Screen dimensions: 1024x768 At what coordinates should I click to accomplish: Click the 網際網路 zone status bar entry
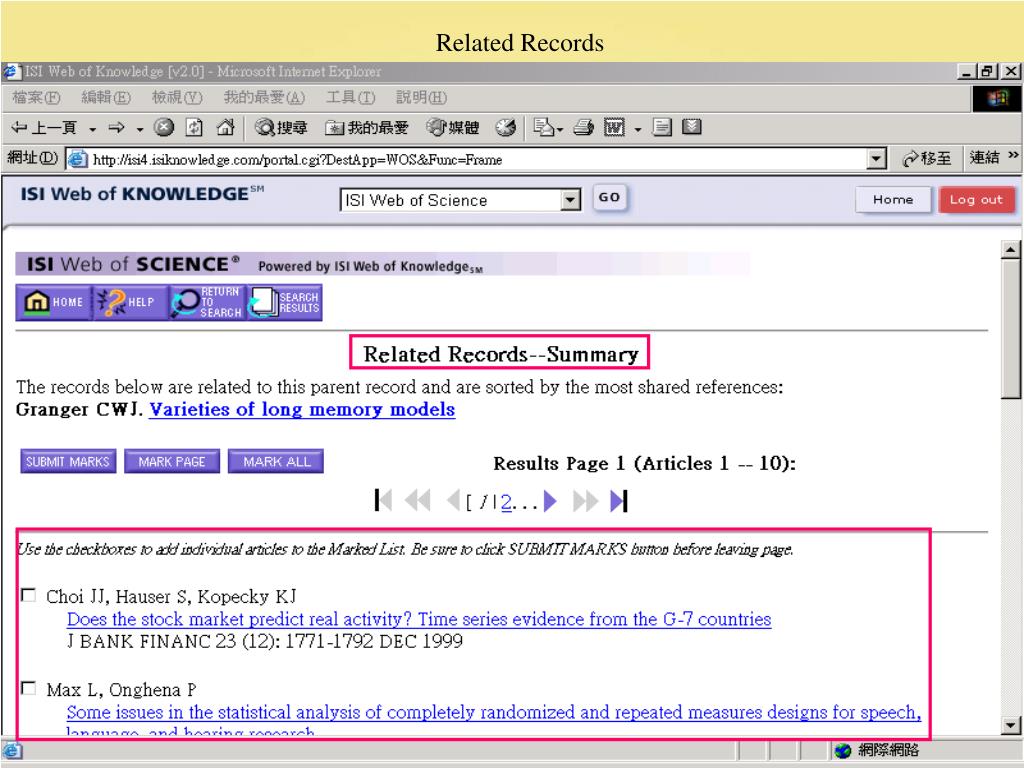[876, 750]
